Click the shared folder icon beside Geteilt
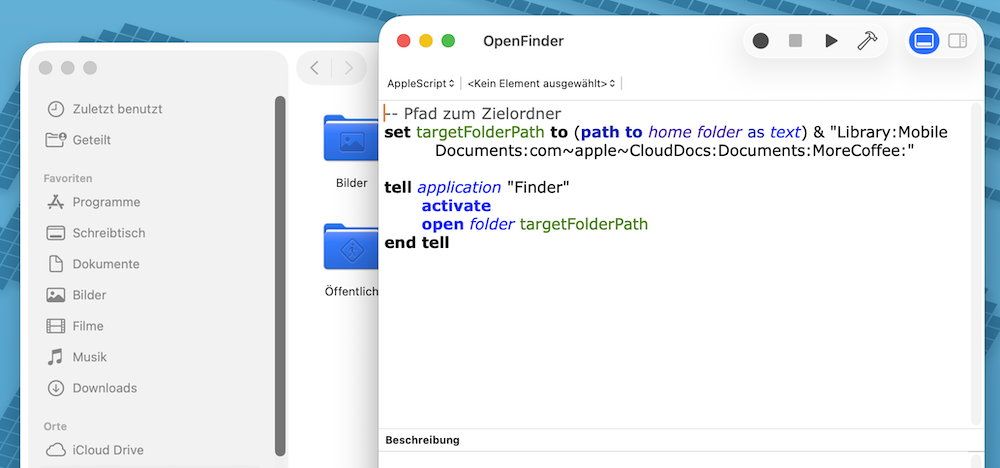This screenshot has height=468, width=1000. pyautogui.click(x=55, y=140)
